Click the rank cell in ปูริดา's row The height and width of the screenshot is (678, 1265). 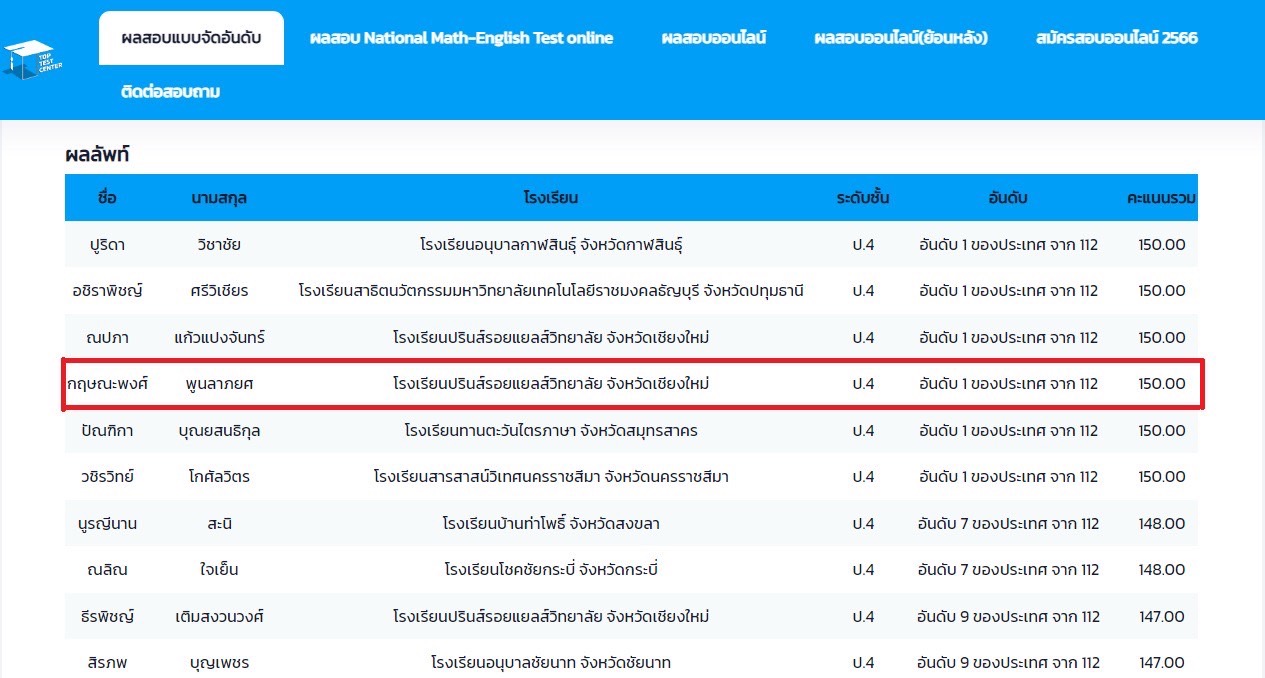[1008, 244]
